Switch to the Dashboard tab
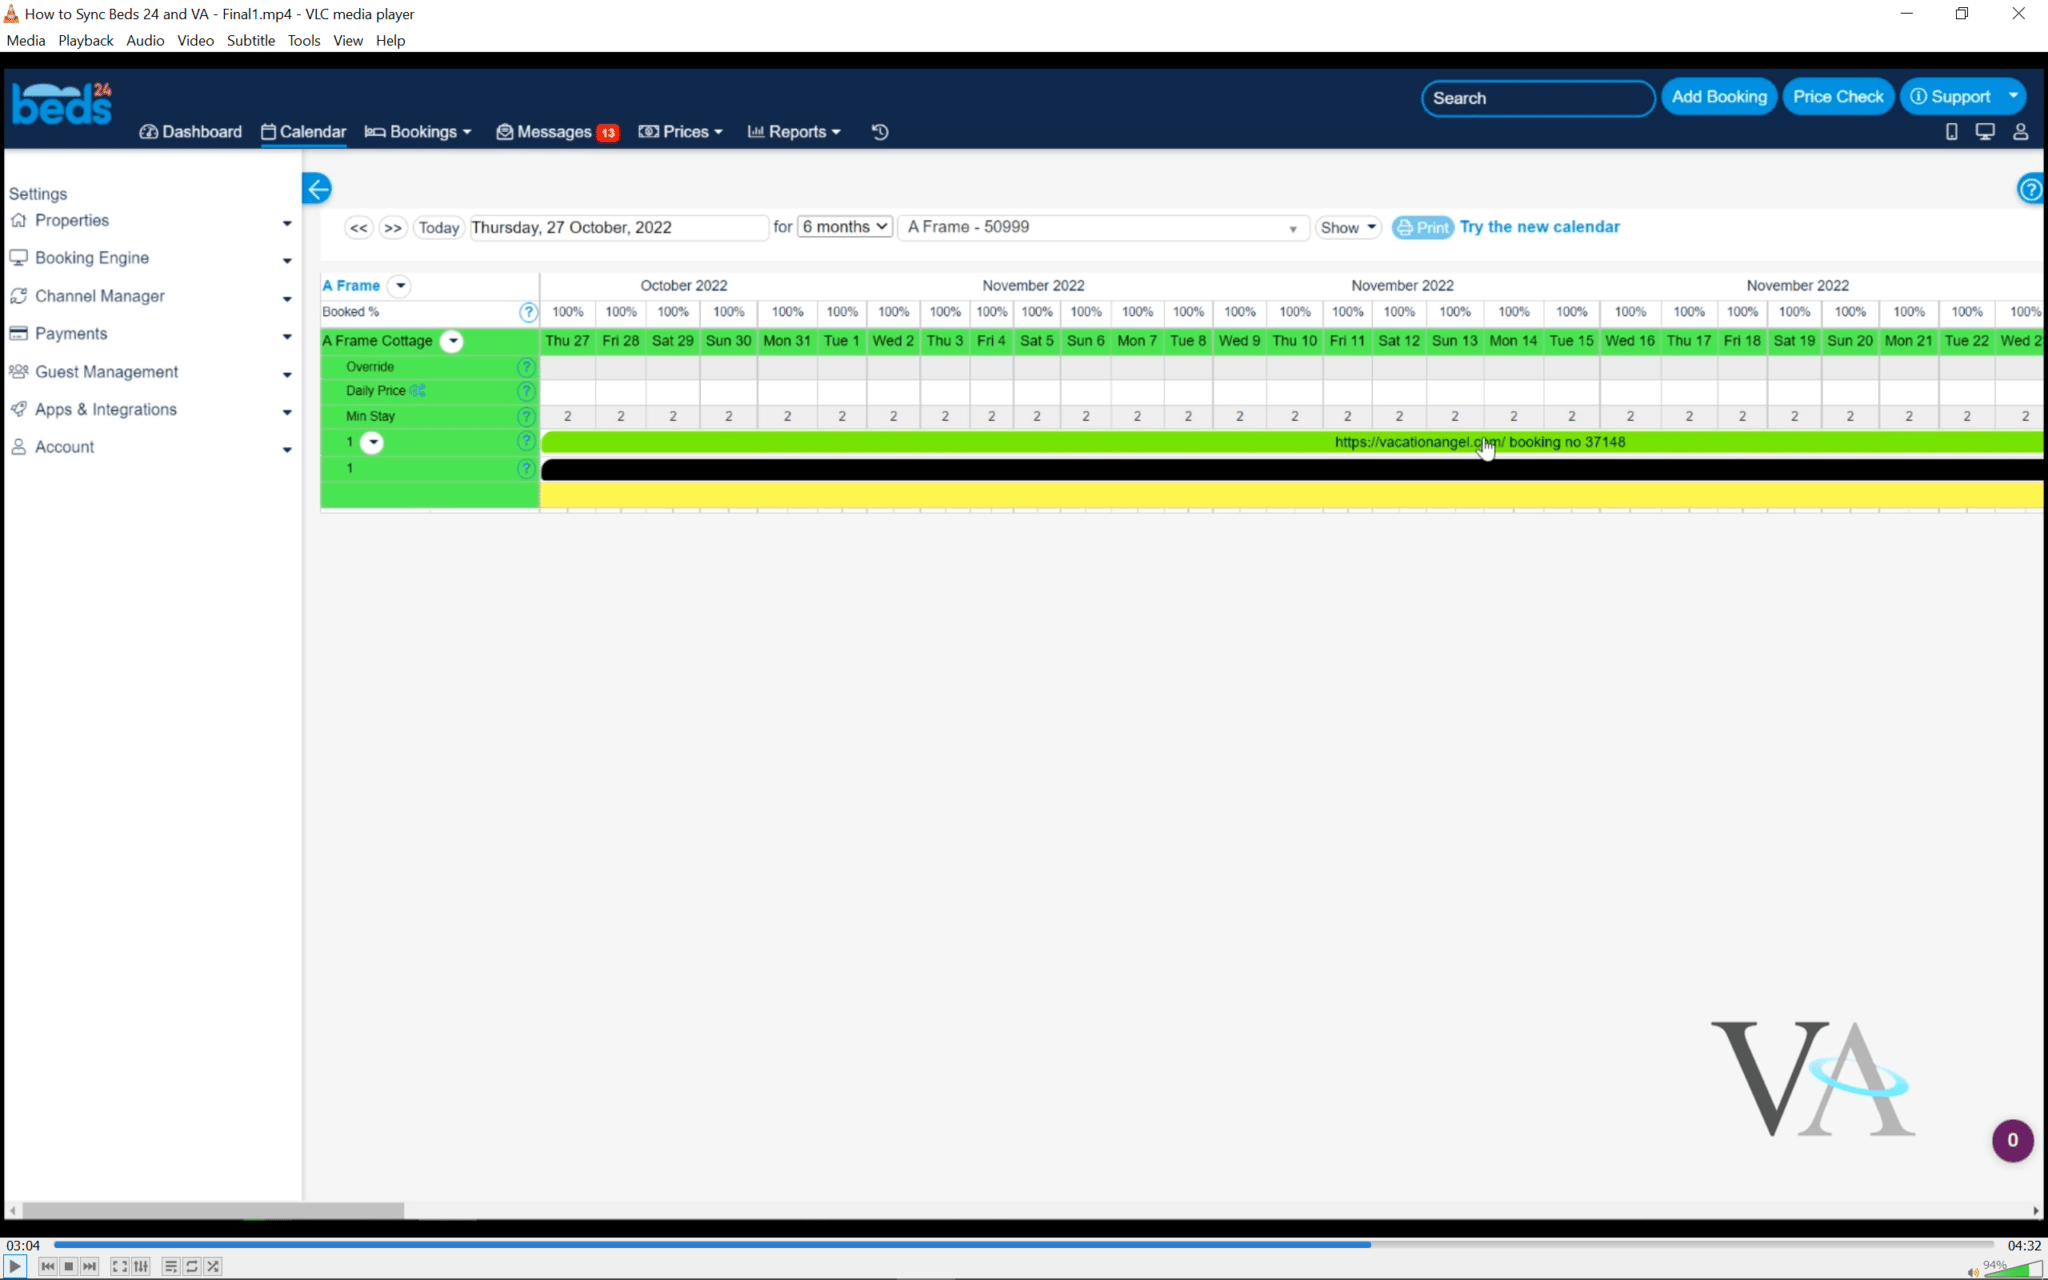 (191, 132)
